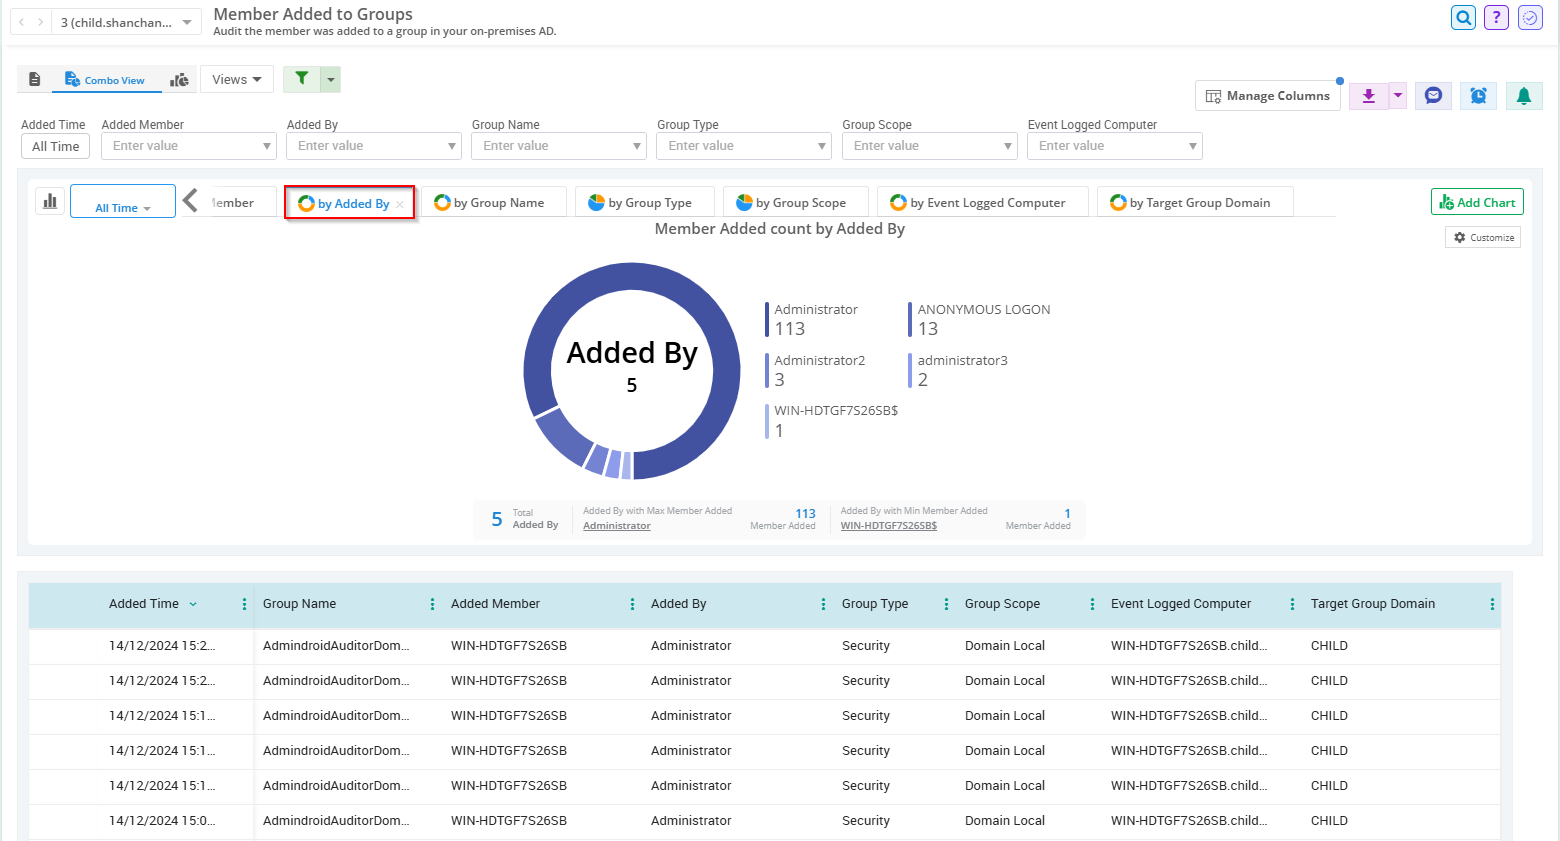Open the alarm clock schedule icon
The image size is (1560, 841).
(x=1478, y=96)
